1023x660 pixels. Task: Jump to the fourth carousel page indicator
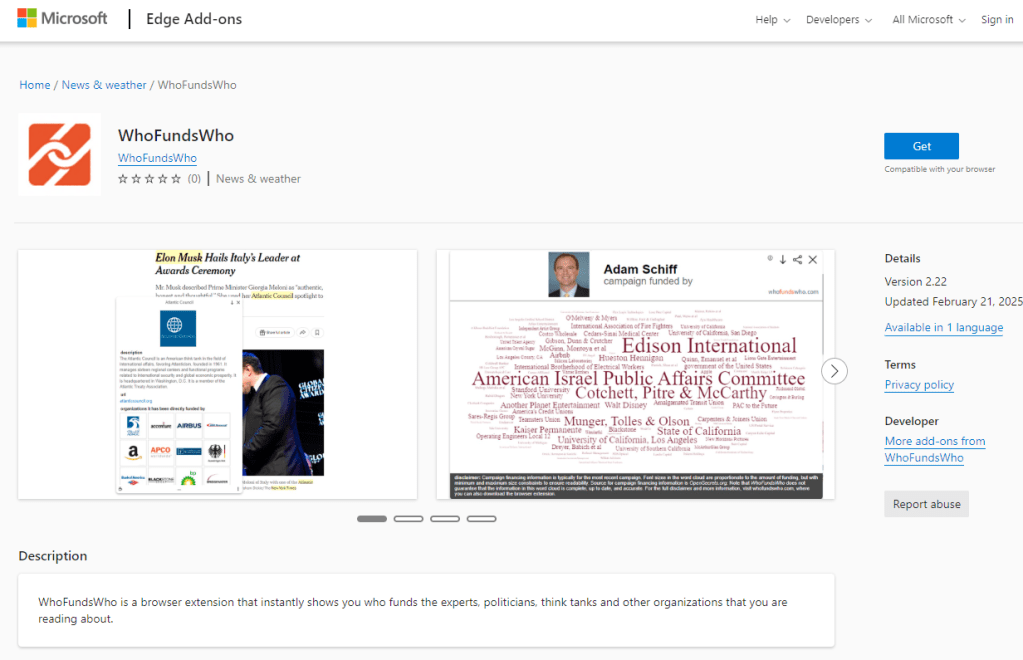click(x=481, y=519)
